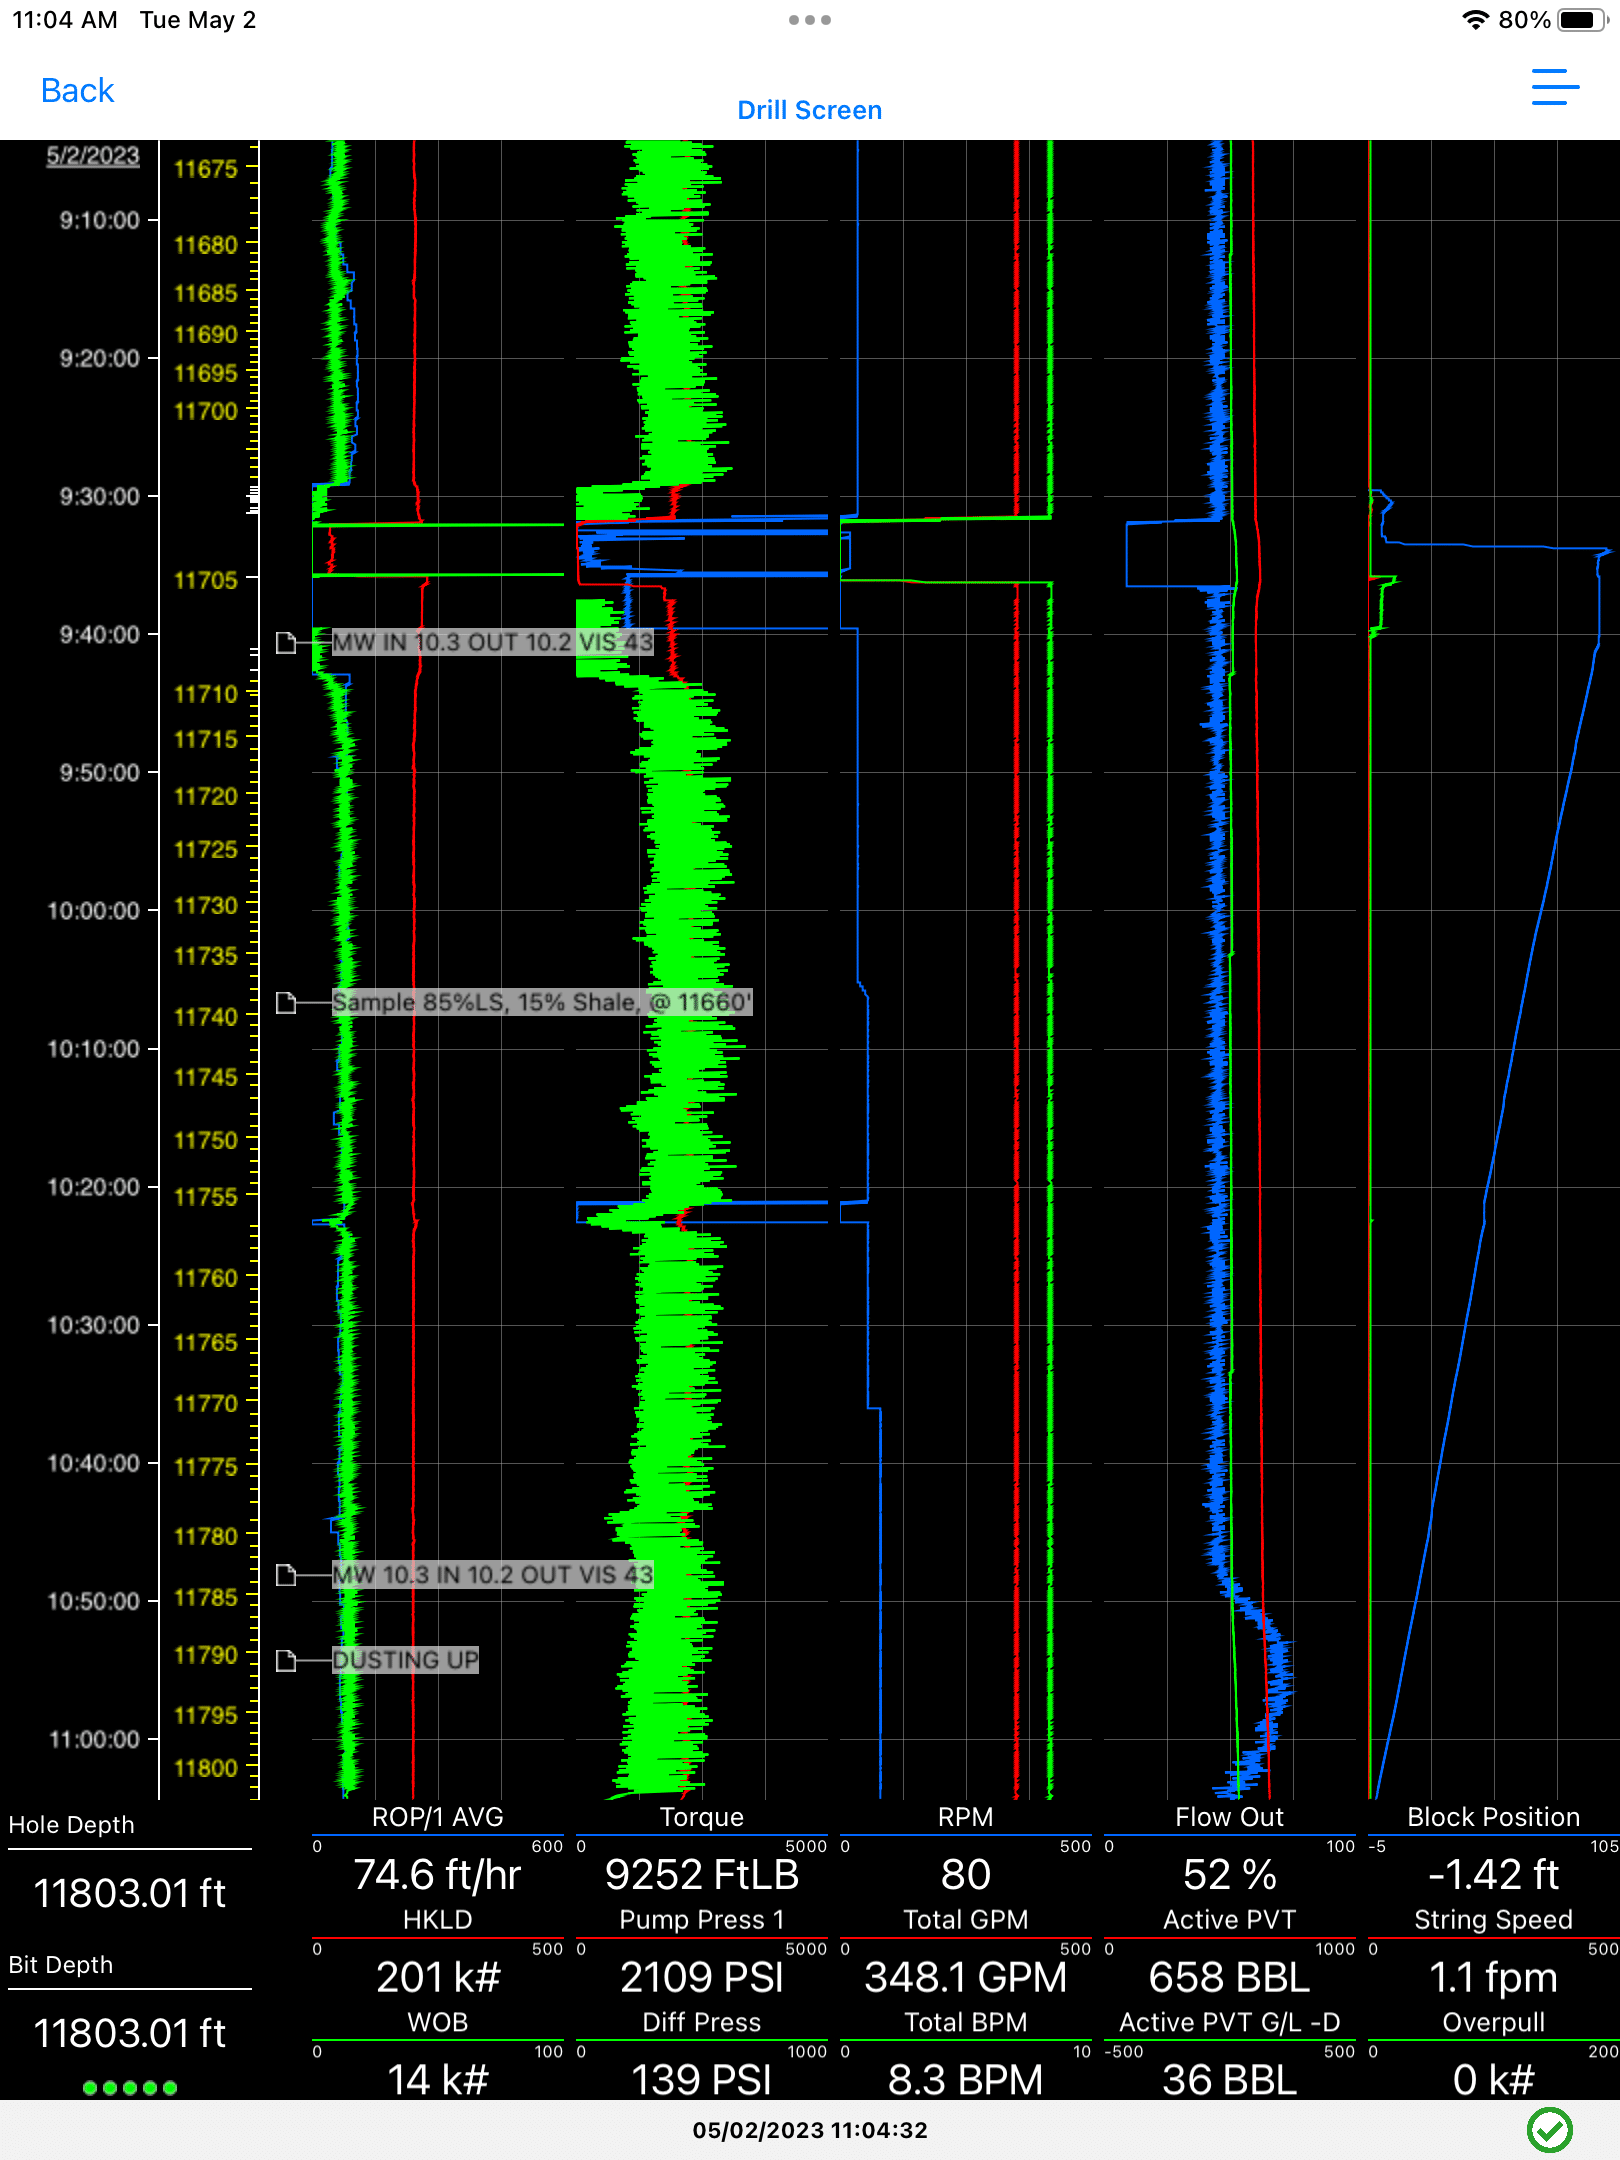1620x2160 pixels.
Task: Select the Block Position value -1.42 ft
Action: point(1493,1875)
